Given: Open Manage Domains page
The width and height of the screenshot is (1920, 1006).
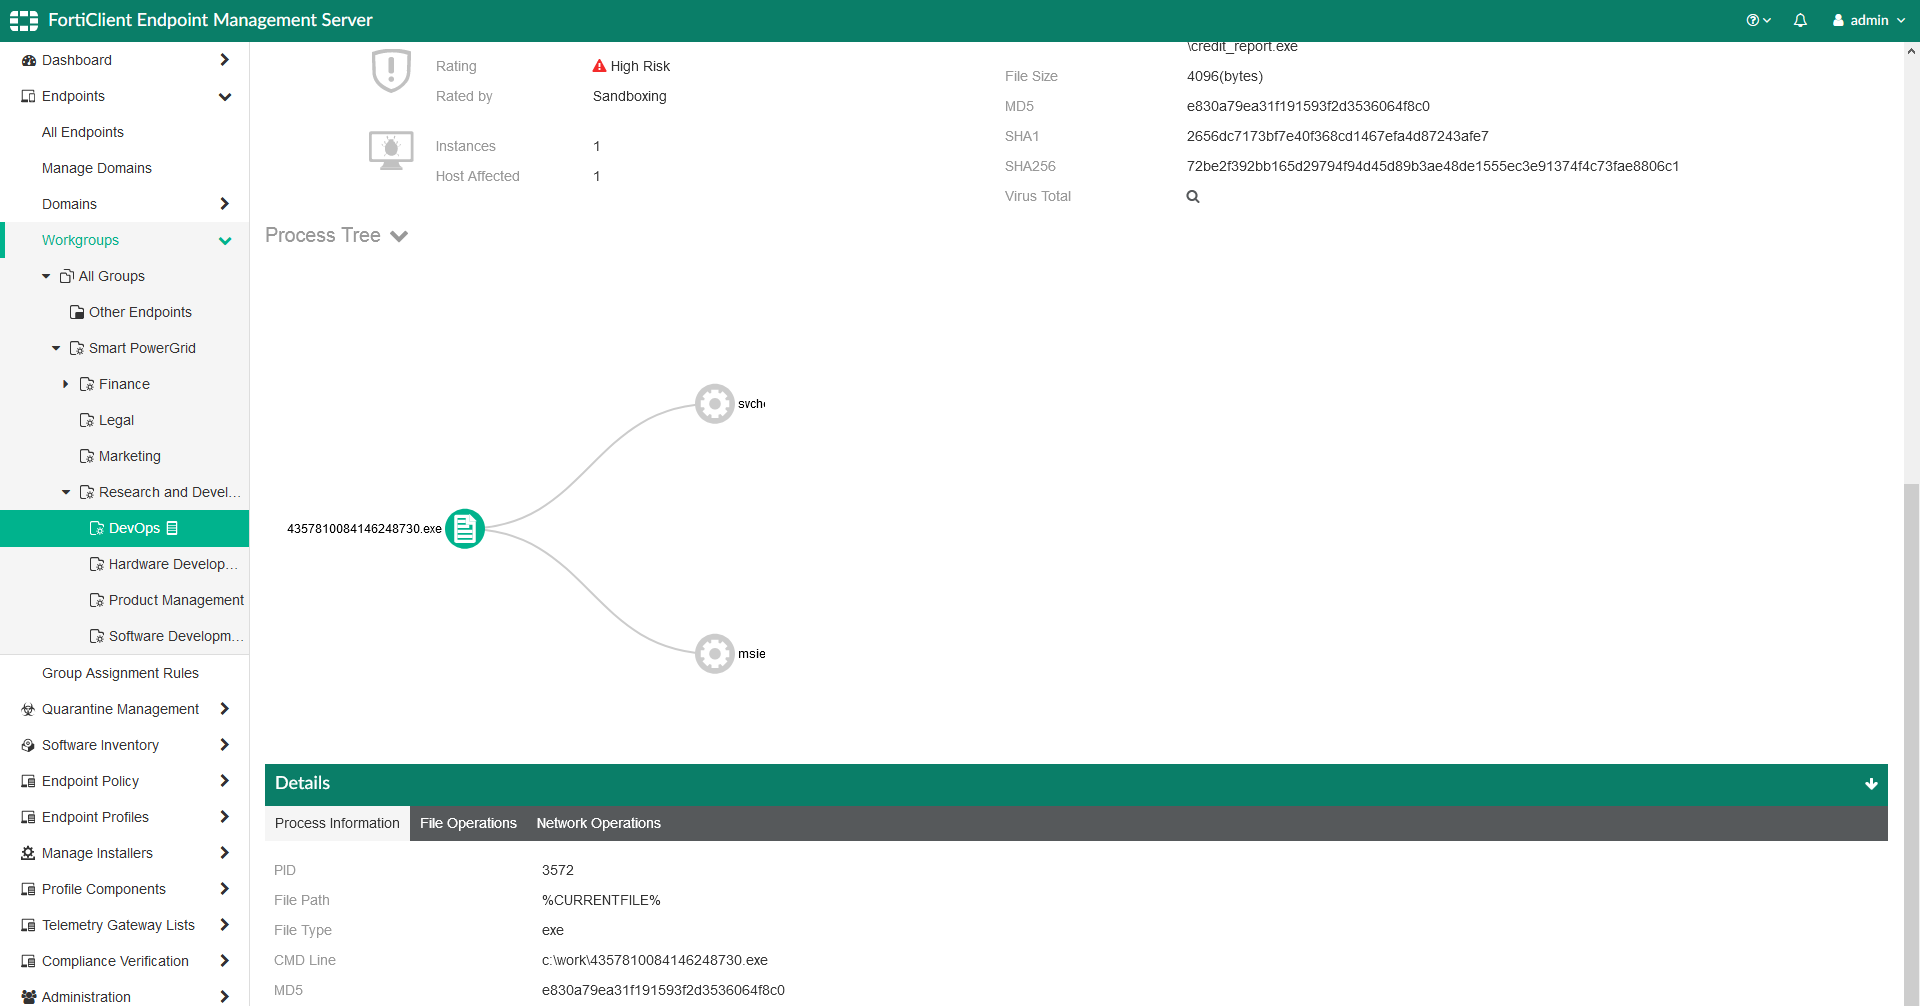Looking at the screenshot, I should coord(97,168).
